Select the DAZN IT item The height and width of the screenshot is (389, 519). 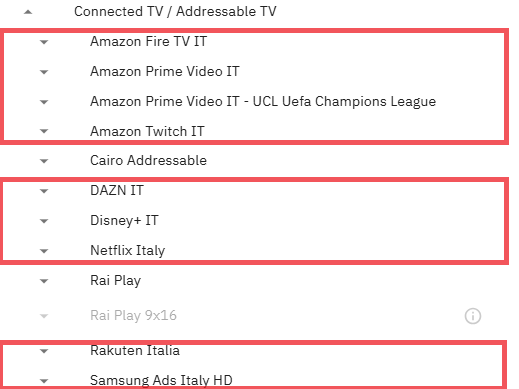117,190
